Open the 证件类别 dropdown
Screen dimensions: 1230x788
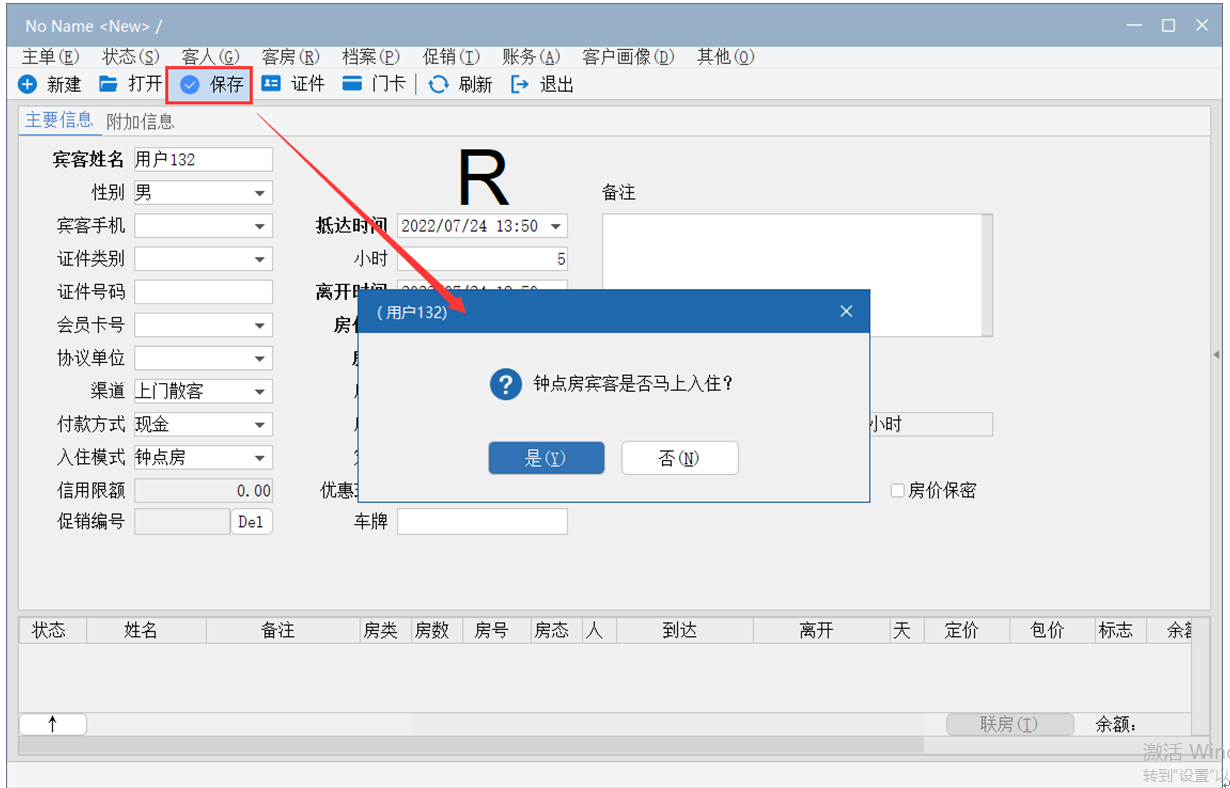coord(260,259)
